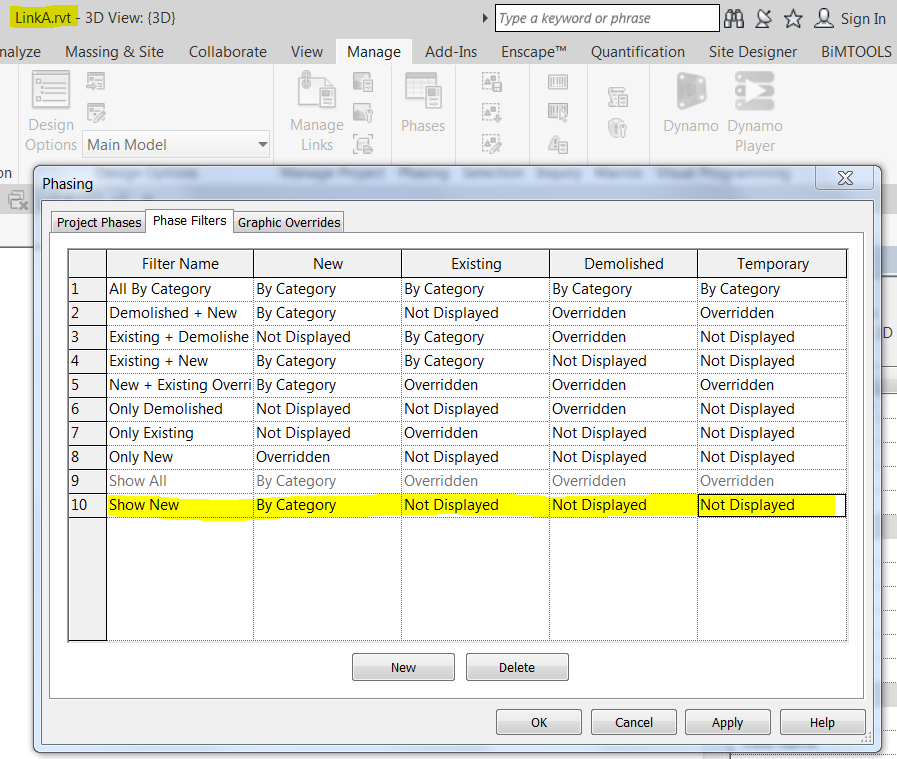Image resolution: width=897 pixels, height=759 pixels.
Task: Click the 'Only Demolished' filter name cell
Action: (x=180, y=409)
